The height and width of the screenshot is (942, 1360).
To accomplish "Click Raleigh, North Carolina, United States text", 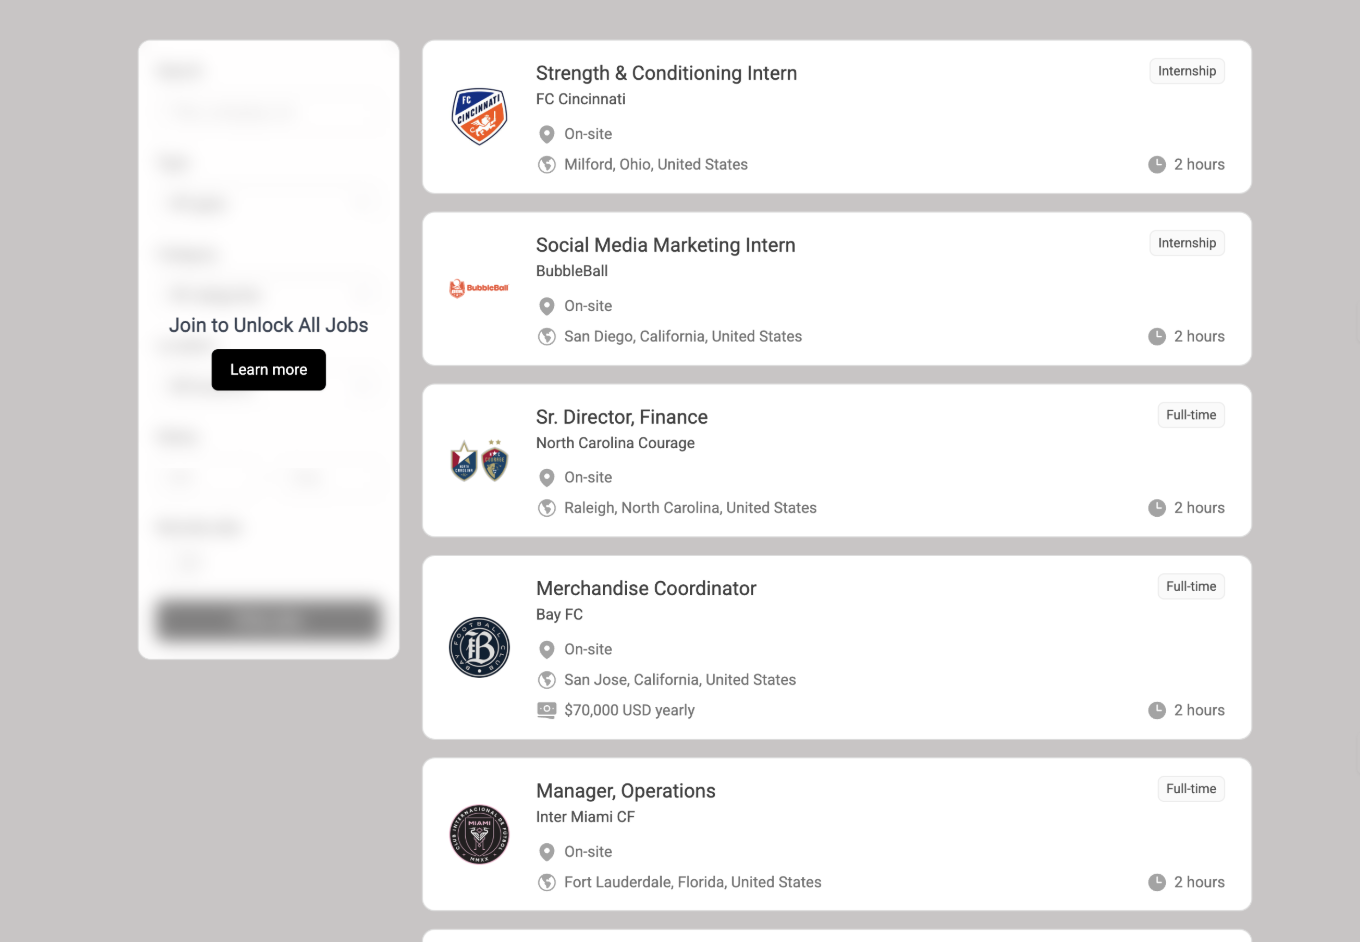I will [690, 508].
